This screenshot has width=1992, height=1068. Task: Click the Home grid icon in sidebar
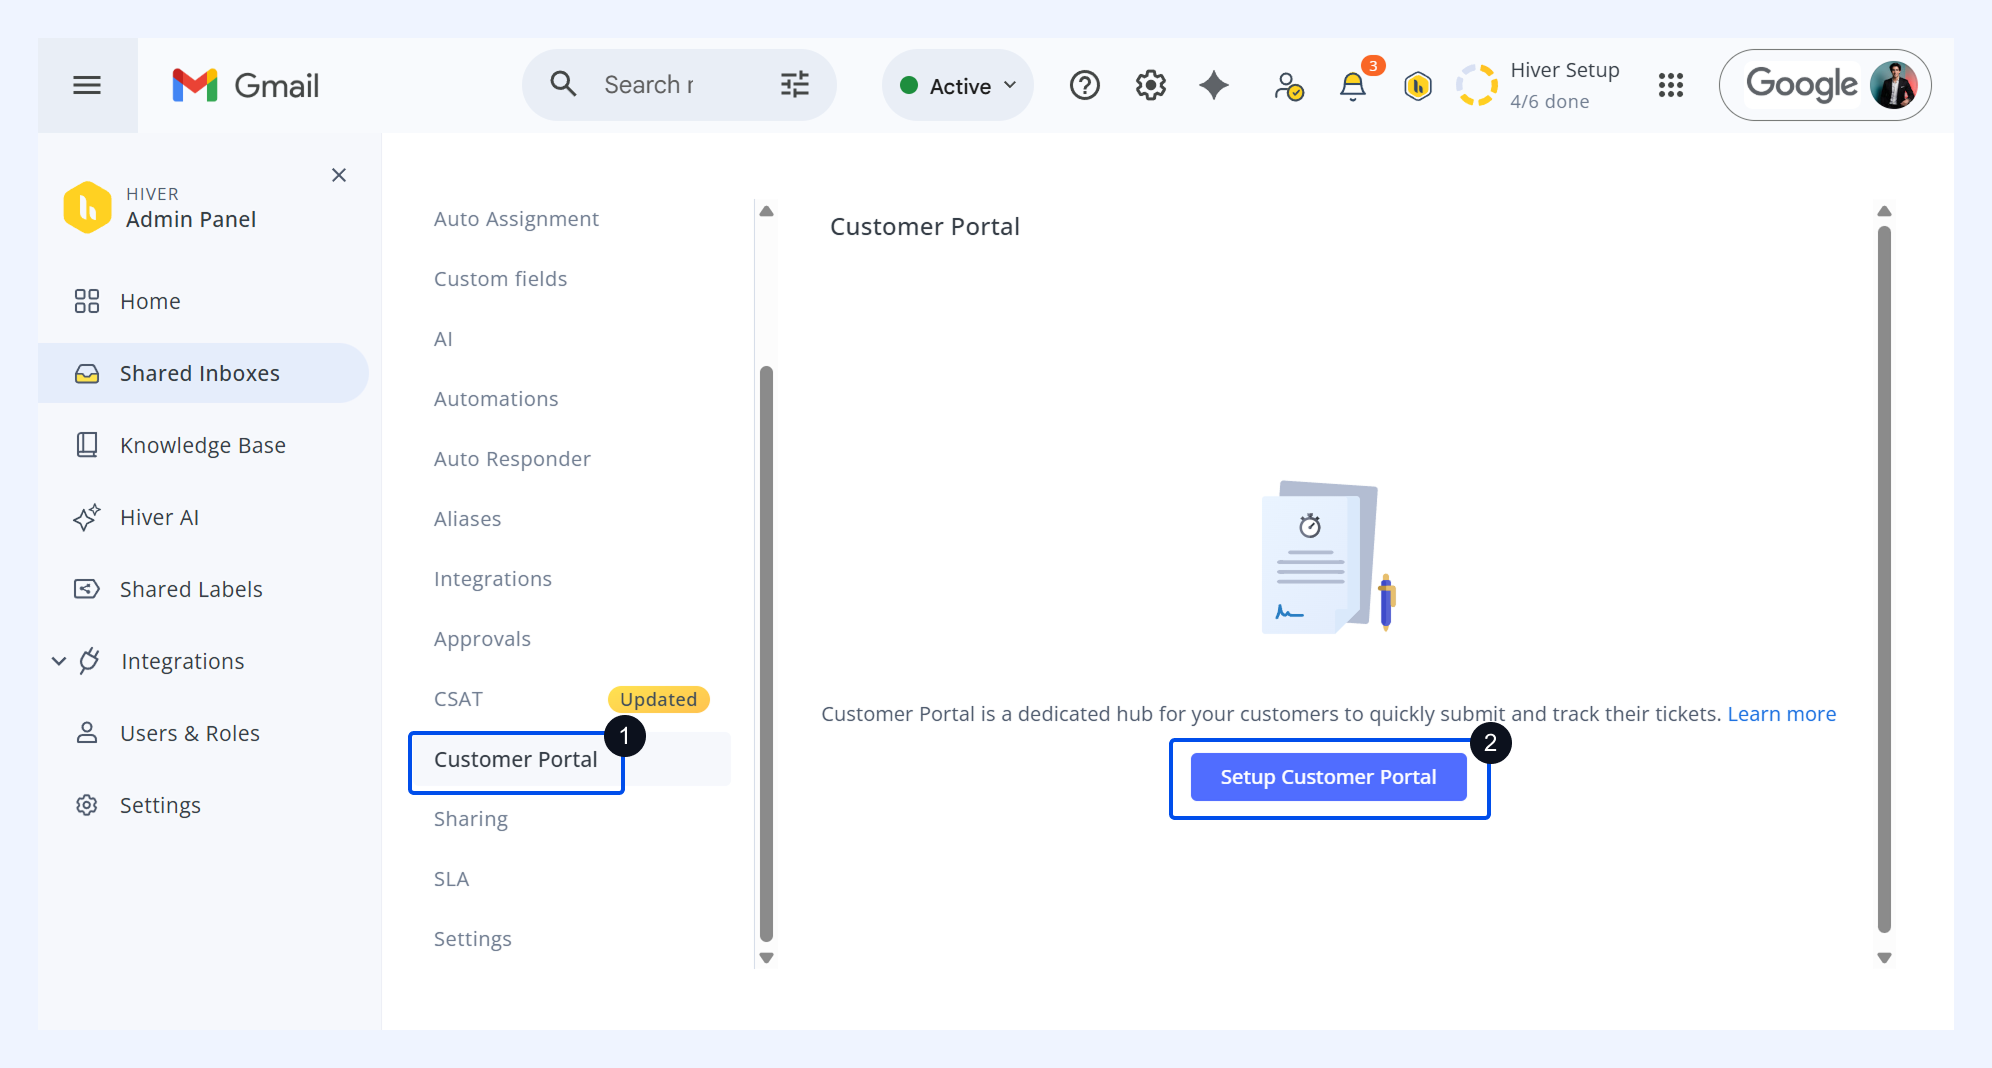(x=87, y=301)
